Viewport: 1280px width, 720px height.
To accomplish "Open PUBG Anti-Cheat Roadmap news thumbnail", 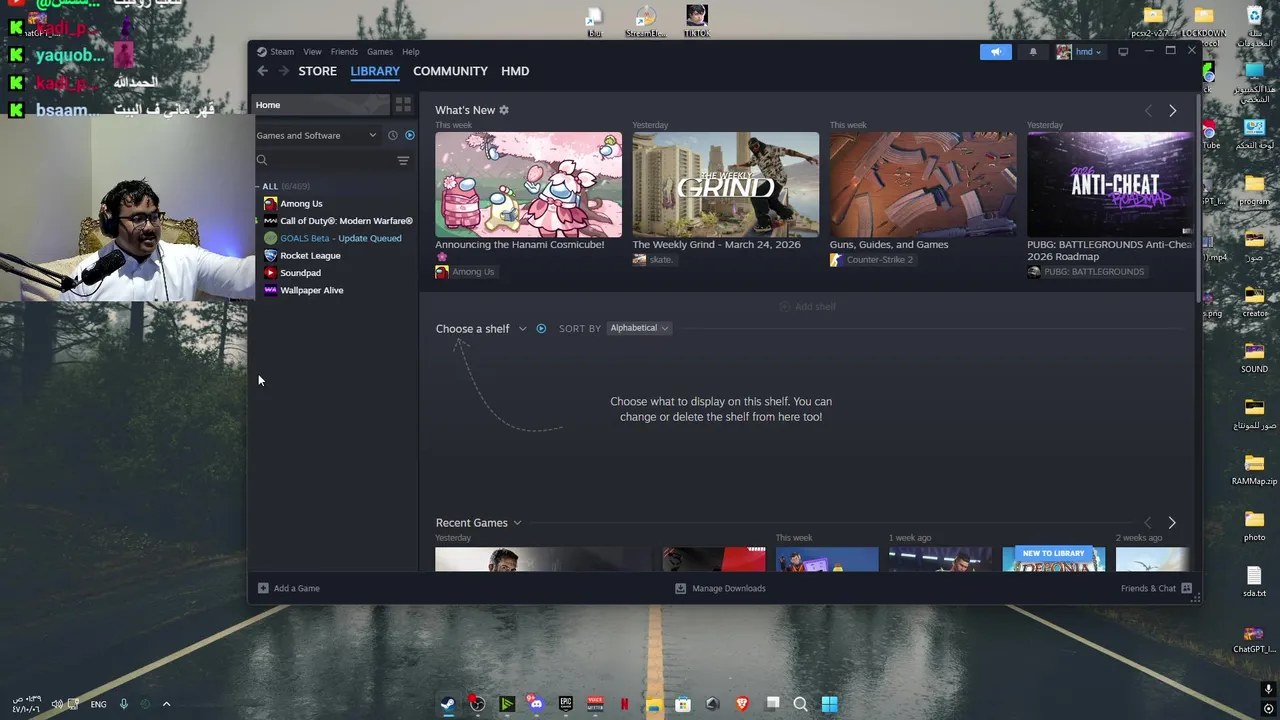I will (1110, 185).
